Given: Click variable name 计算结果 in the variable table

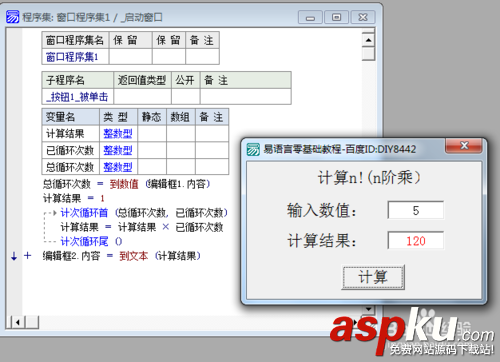Looking at the screenshot, I should coord(71,134).
